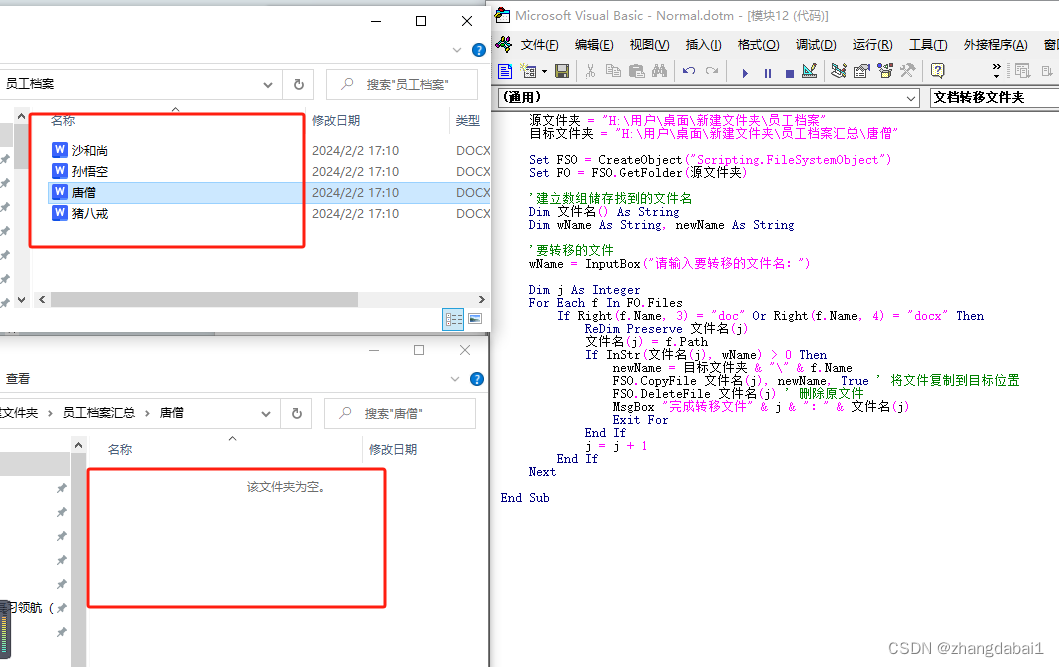Click 唐僧 breadcrumb segment
The width and height of the screenshot is (1059, 667).
tap(172, 412)
